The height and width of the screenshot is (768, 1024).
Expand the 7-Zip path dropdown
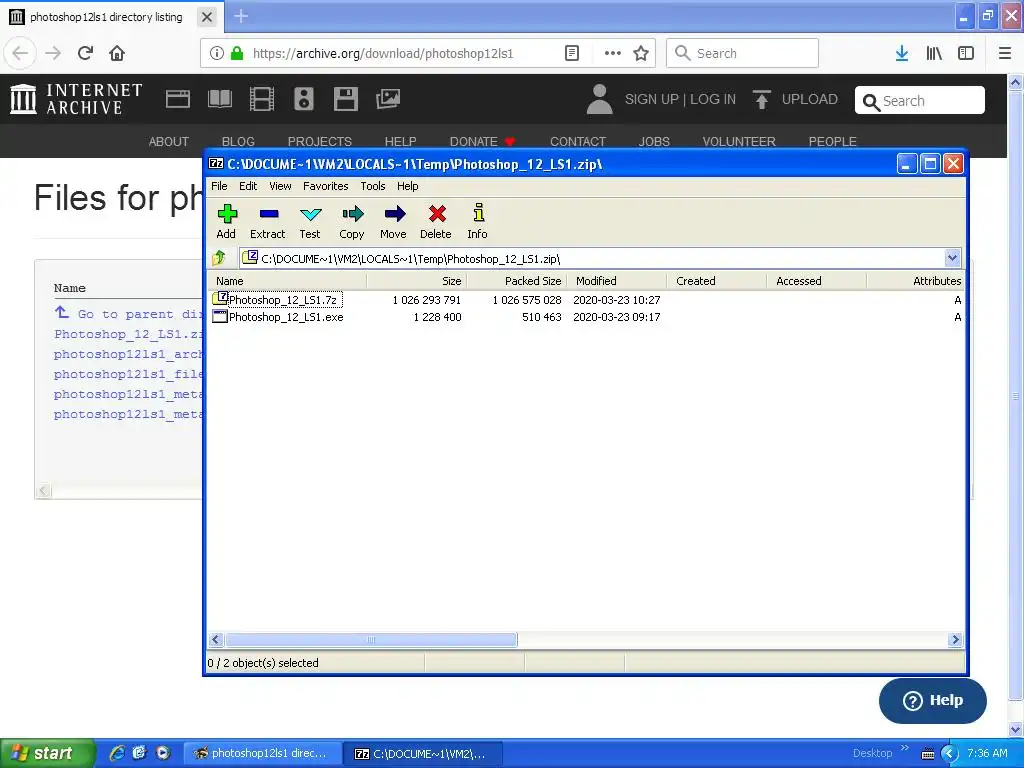coord(952,258)
